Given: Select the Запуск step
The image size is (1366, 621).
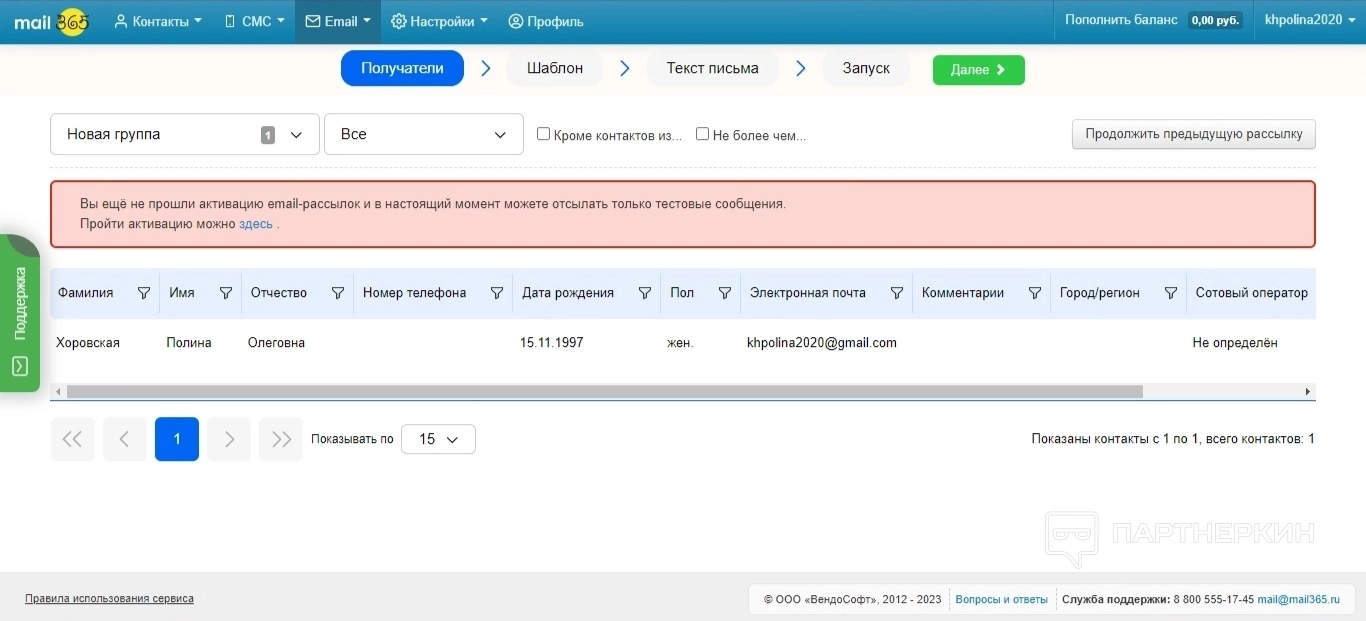Looking at the screenshot, I should tap(866, 68).
